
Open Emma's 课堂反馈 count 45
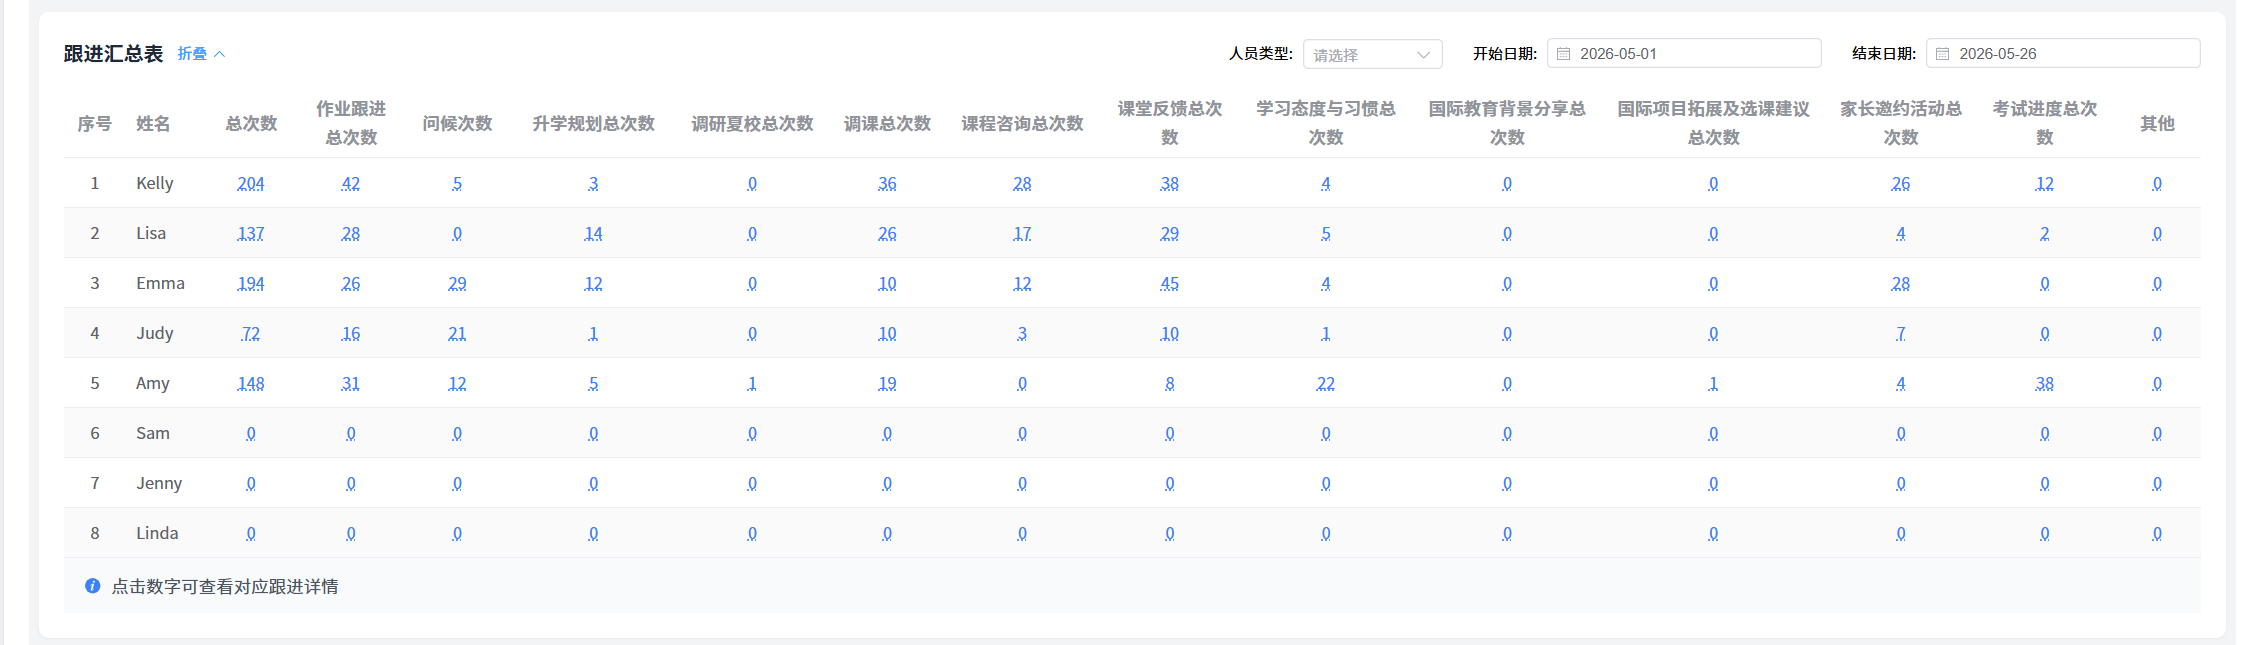click(1170, 284)
